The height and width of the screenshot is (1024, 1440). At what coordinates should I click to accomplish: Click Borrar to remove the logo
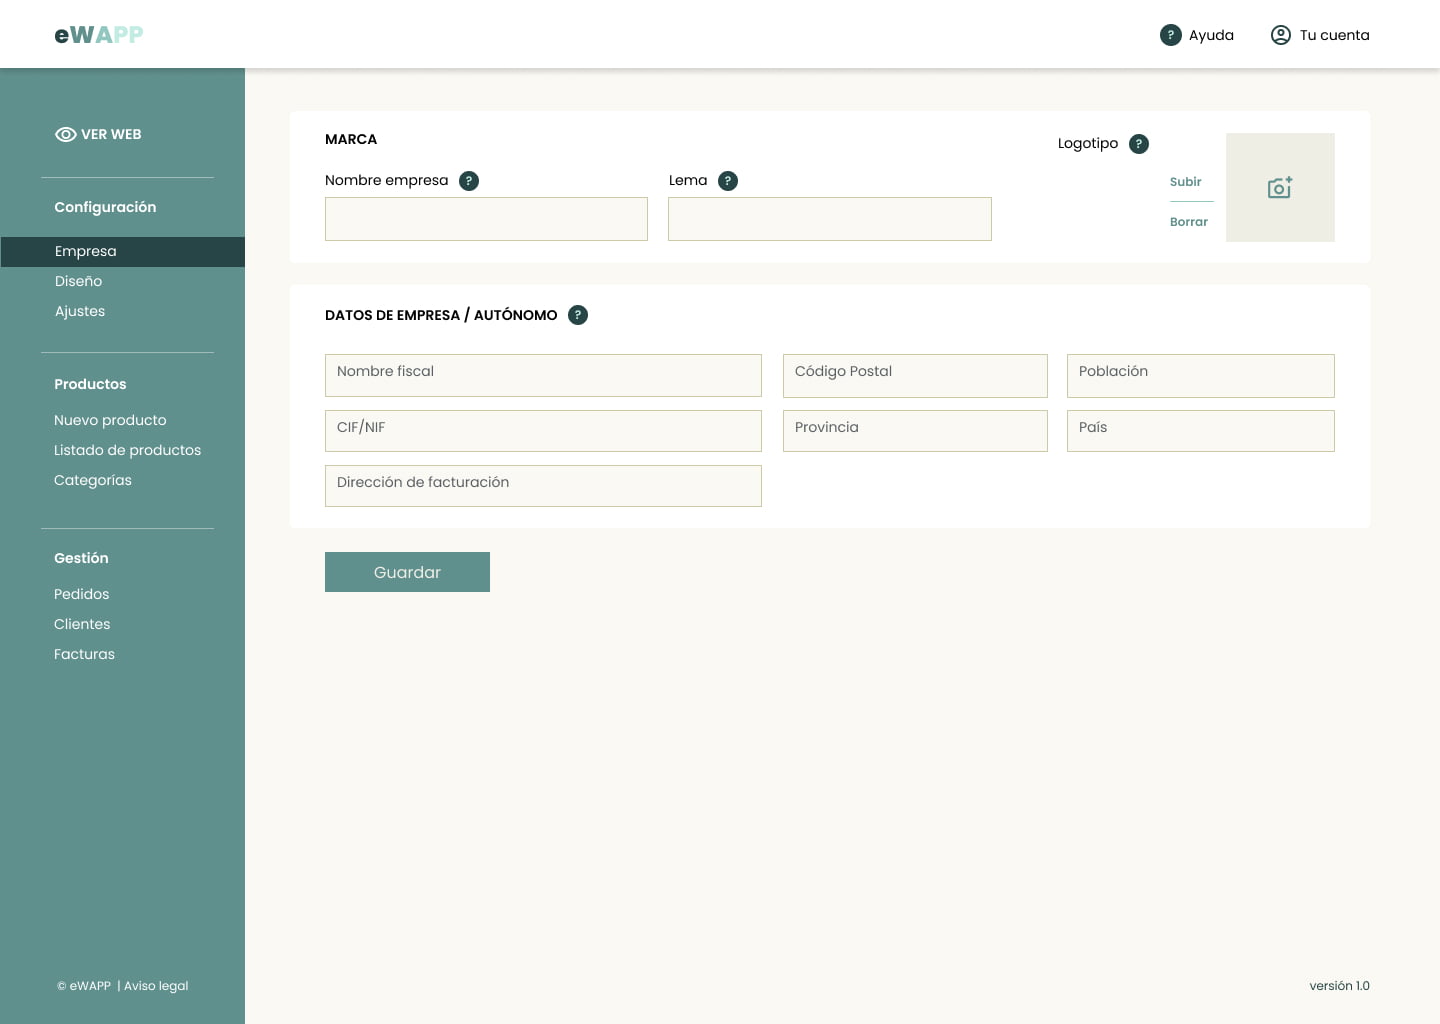click(1188, 222)
